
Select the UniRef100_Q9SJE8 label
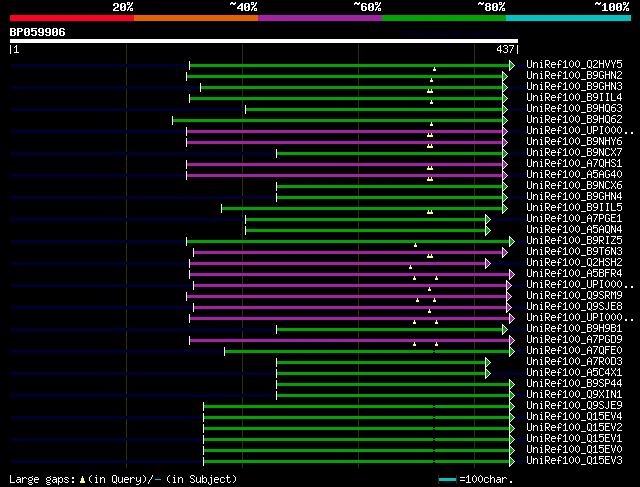(574, 307)
